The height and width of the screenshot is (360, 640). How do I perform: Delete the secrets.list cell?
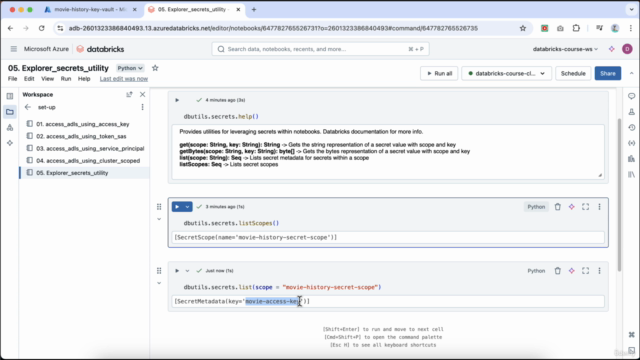coord(558,271)
